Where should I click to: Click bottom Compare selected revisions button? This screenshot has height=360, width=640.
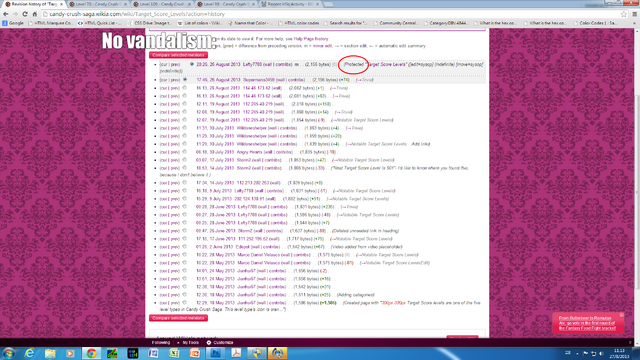(178, 318)
